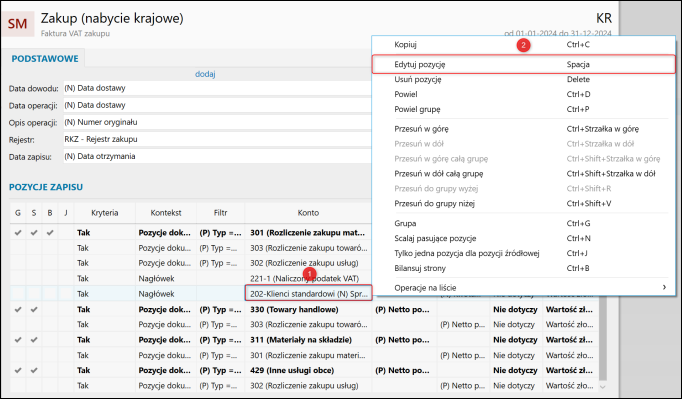Click the Kontekst column header
This screenshot has width=682, height=399.
tap(166, 213)
